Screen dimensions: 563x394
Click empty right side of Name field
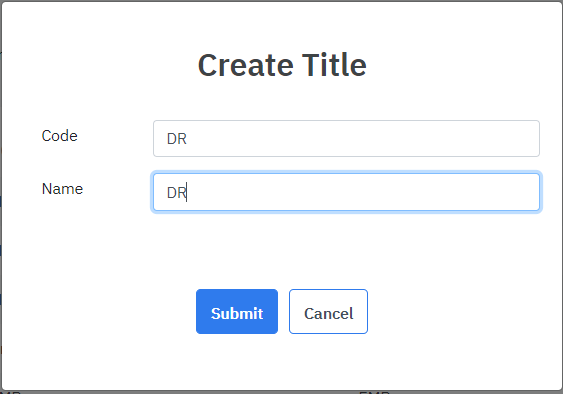[395, 192]
